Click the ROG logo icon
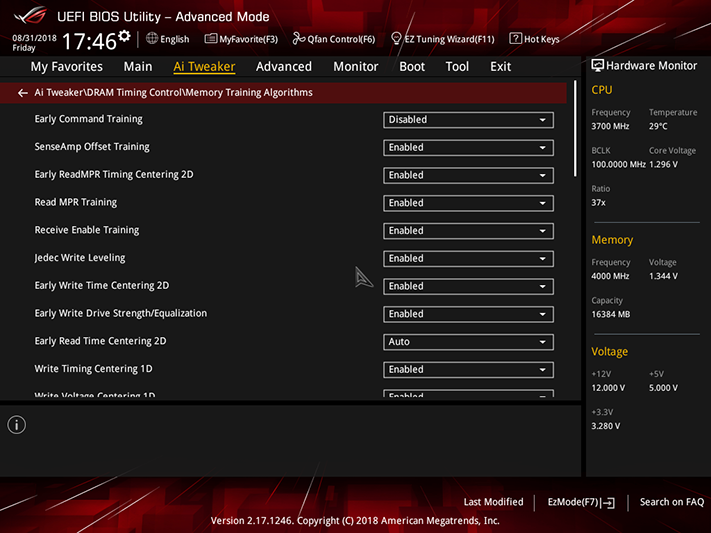Viewport: 711px width, 533px height. pos(30,16)
